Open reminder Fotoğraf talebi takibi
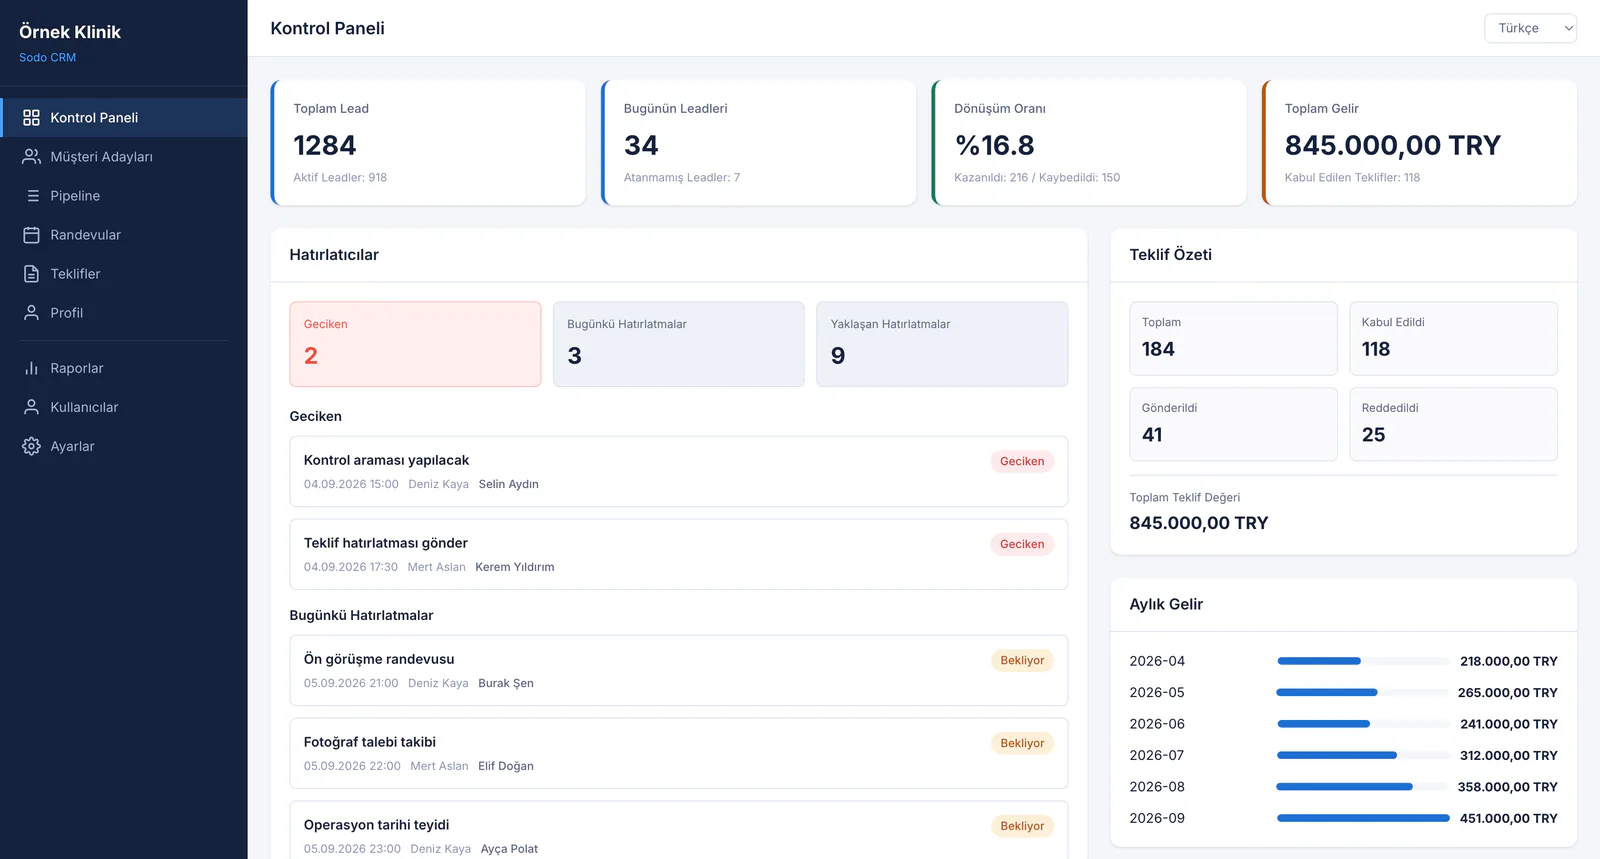This screenshot has height=859, width=1600. (679, 753)
